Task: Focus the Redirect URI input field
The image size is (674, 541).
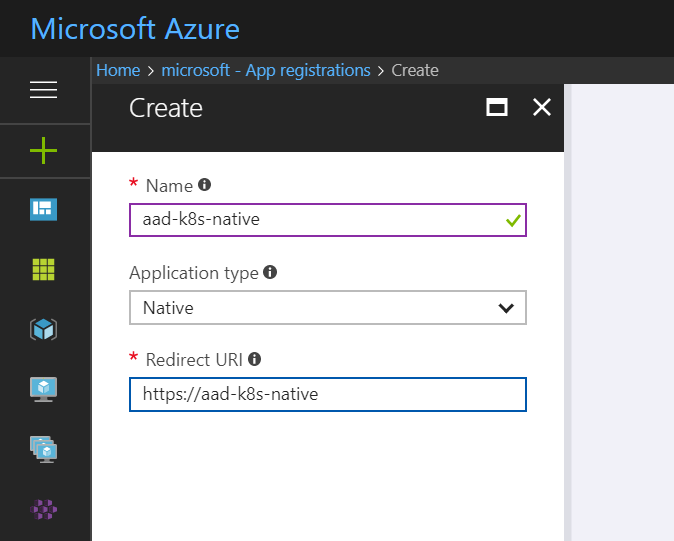Action: [327, 394]
